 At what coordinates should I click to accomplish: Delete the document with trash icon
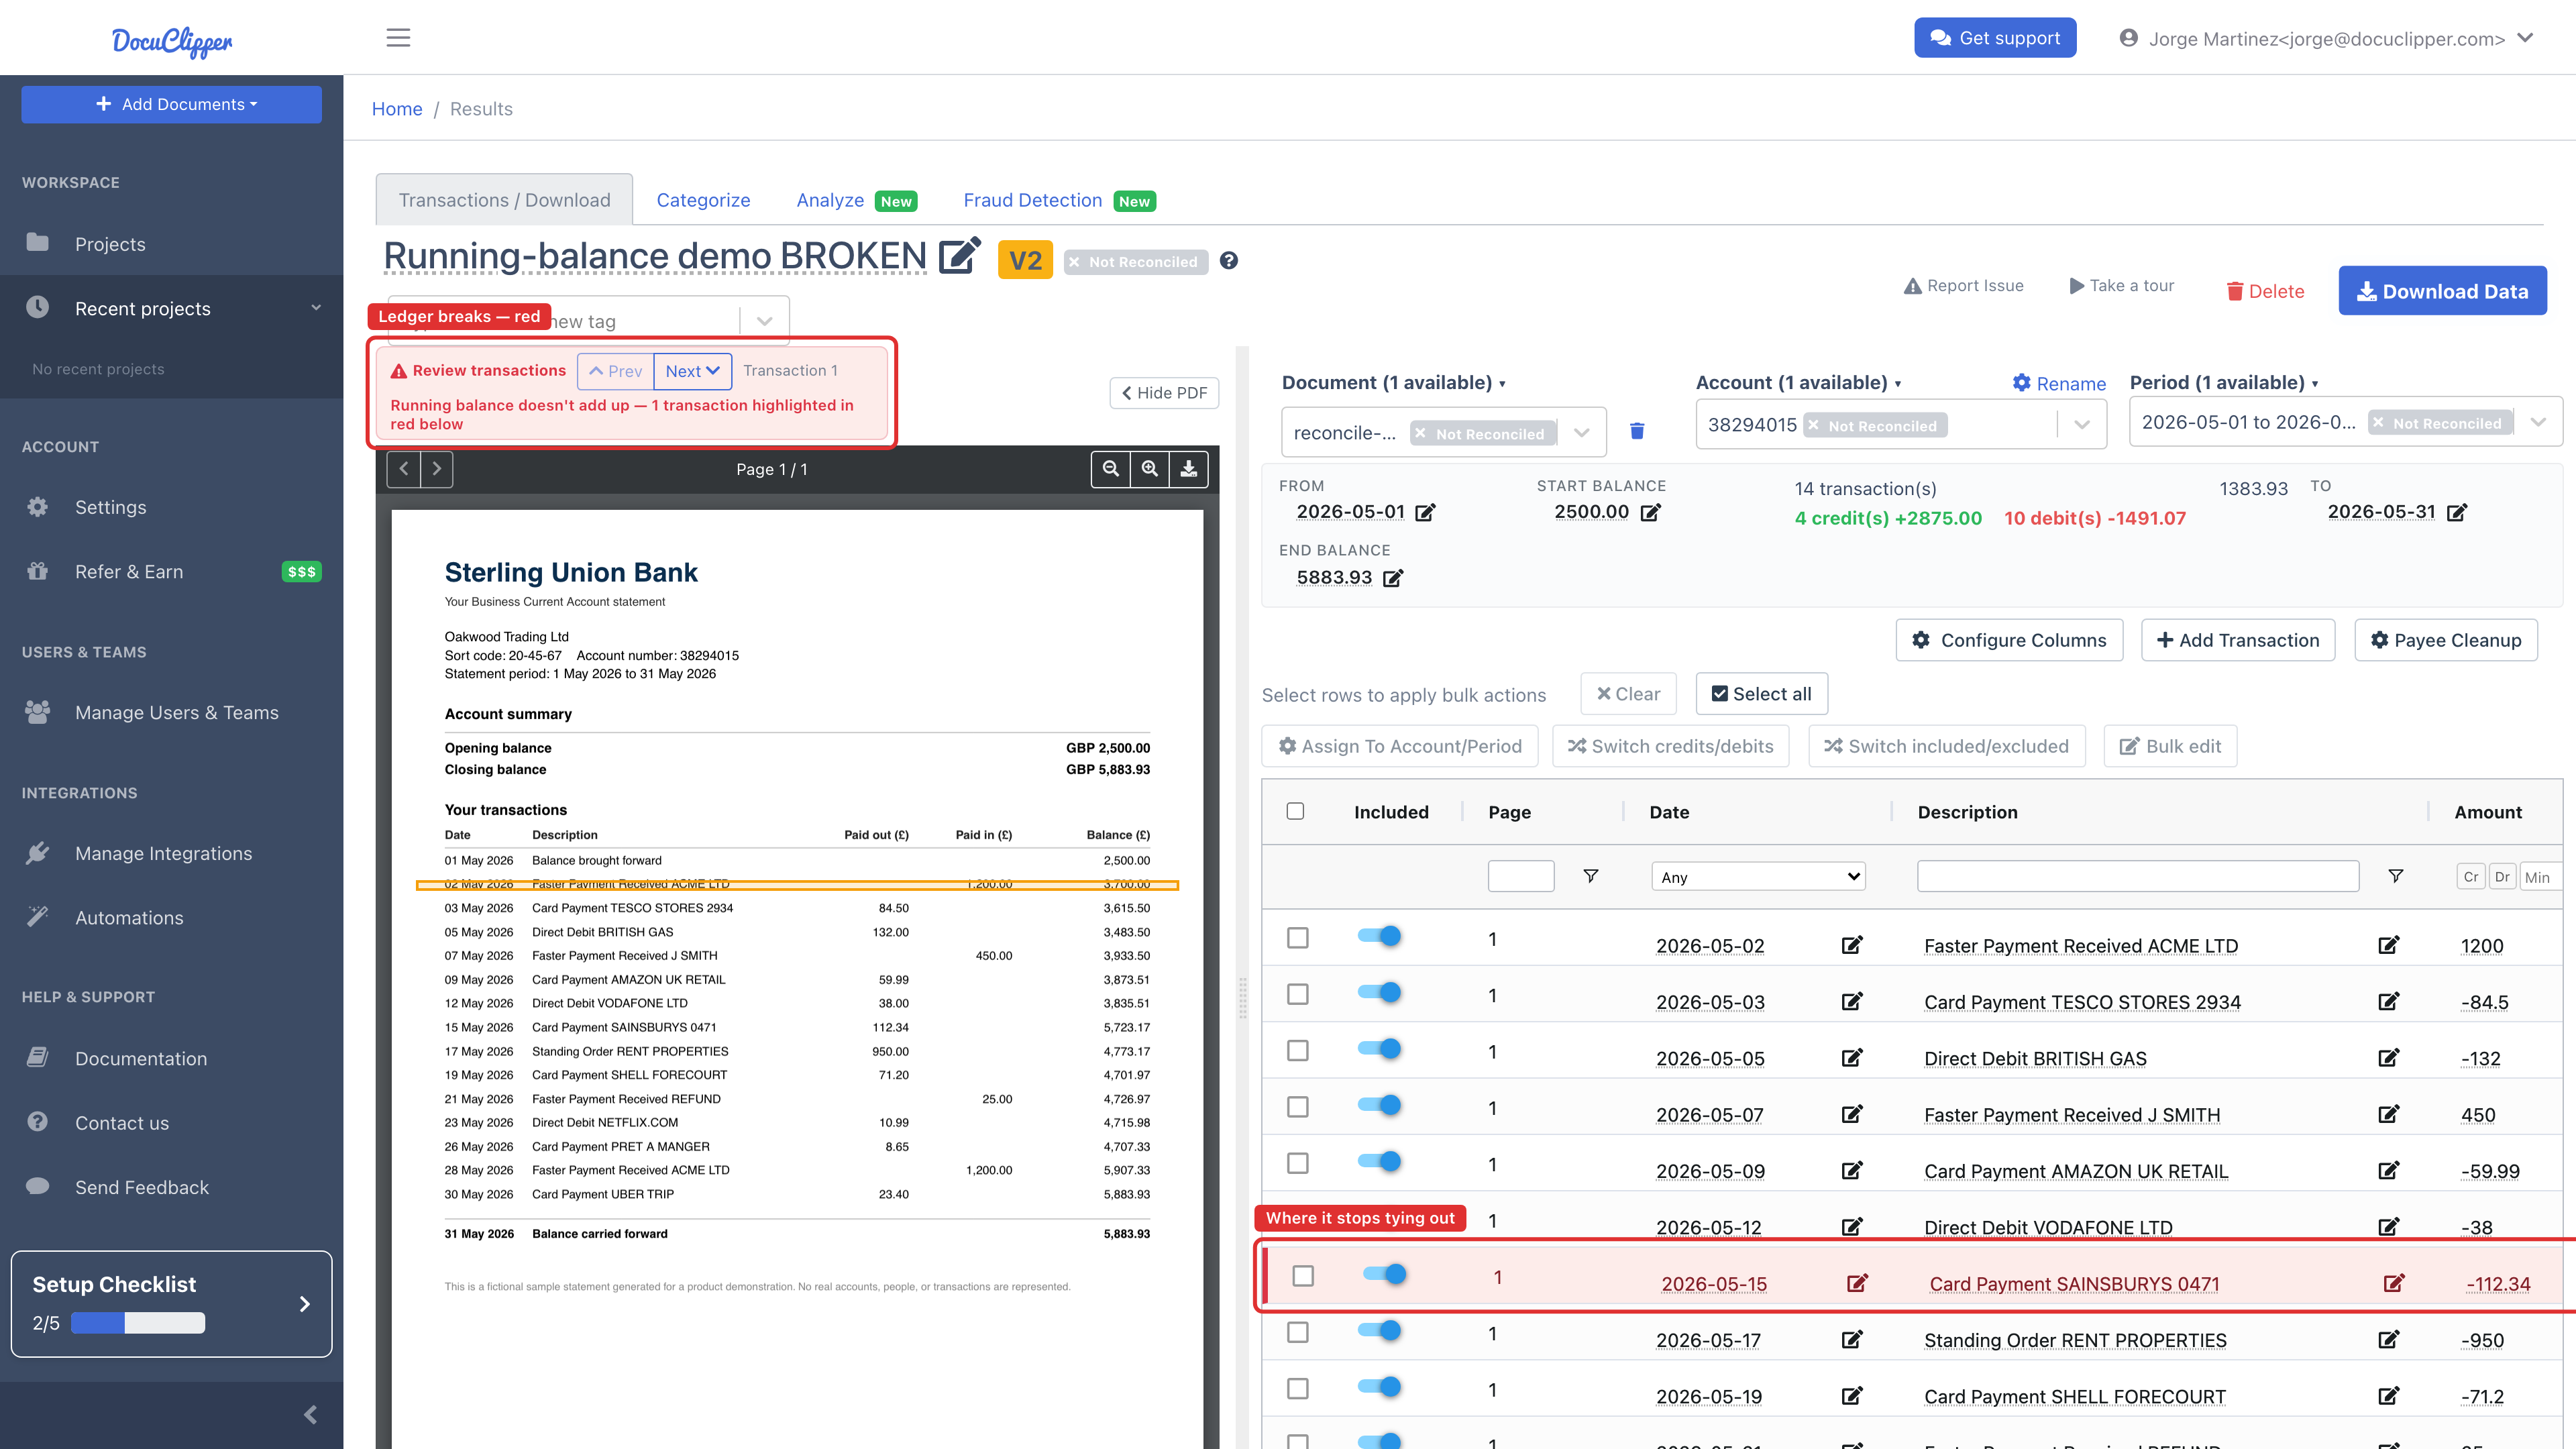pyautogui.click(x=1637, y=431)
